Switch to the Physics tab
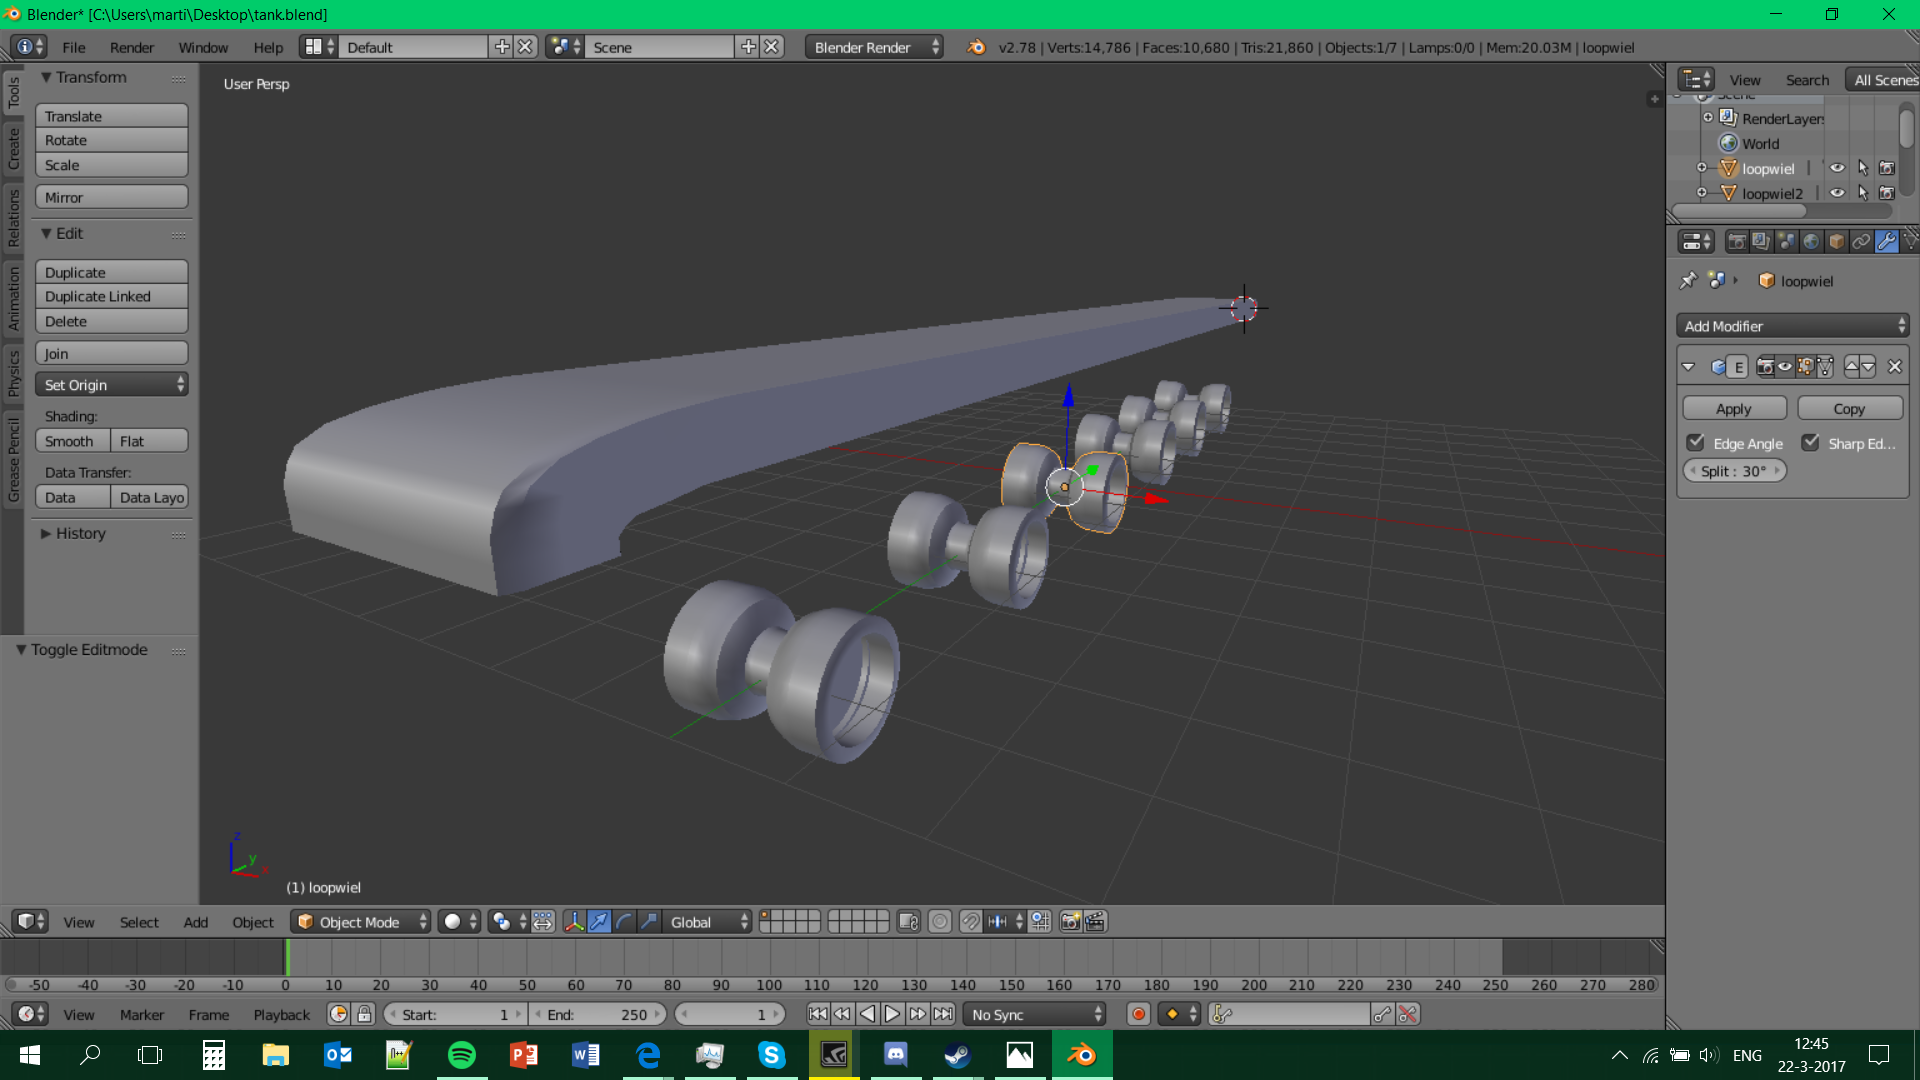 [13, 373]
